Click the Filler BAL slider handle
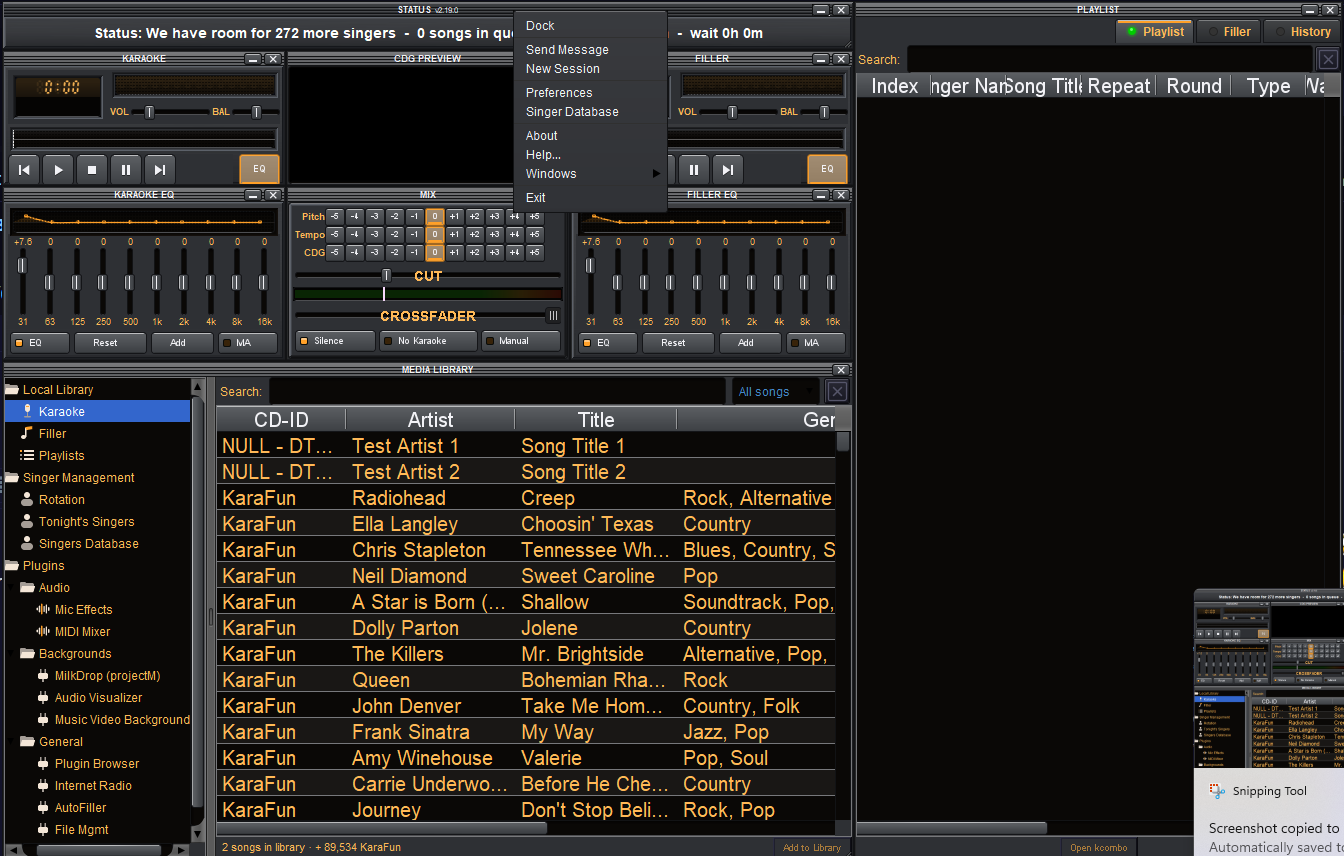The image size is (1344, 856). [x=824, y=112]
